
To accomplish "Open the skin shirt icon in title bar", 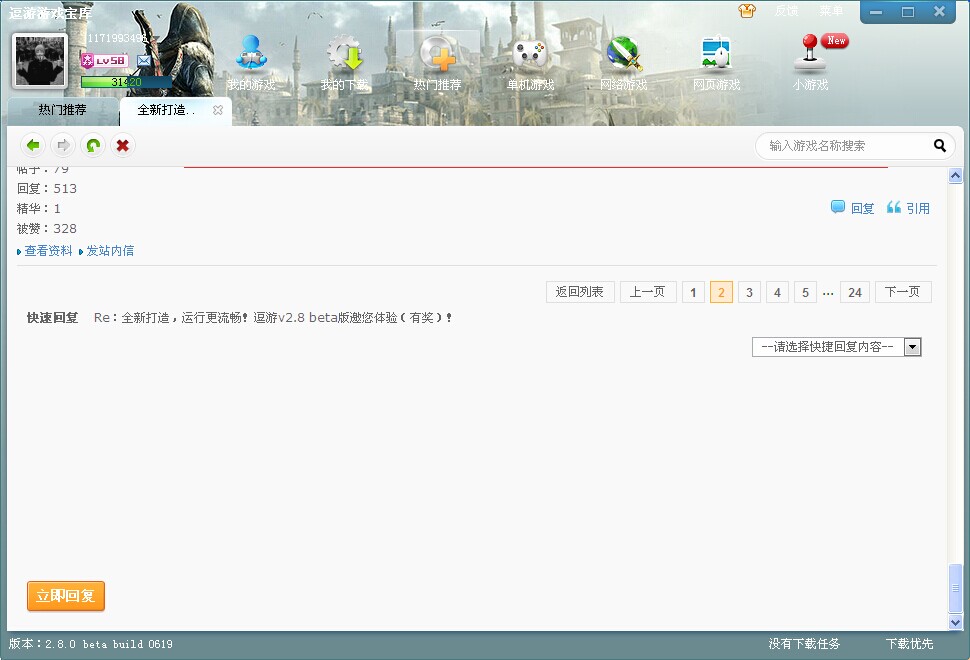I will [x=747, y=11].
